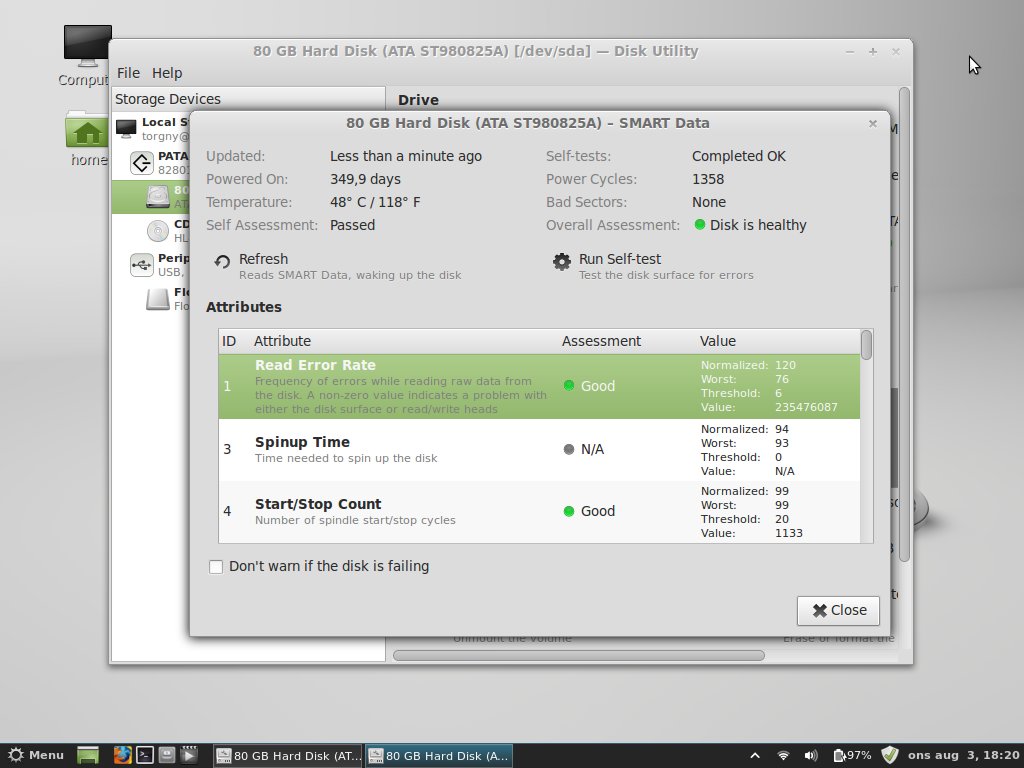Image resolution: width=1024 pixels, height=768 pixels.
Task: Expand the system tray up arrow
Action: click(x=755, y=756)
